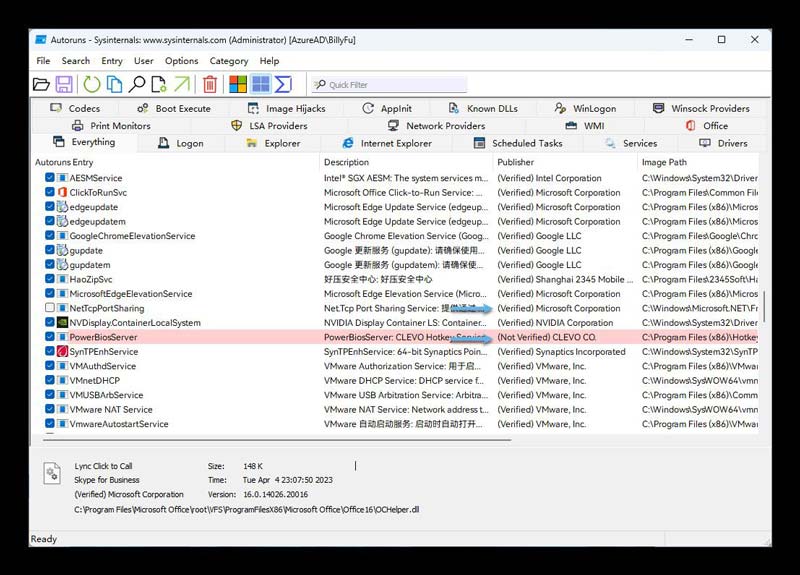The width and height of the screenshot is (800, 575).
Task: Uncheck the VMware NAT Service checkbox
Action: click(x=49, y=409)
